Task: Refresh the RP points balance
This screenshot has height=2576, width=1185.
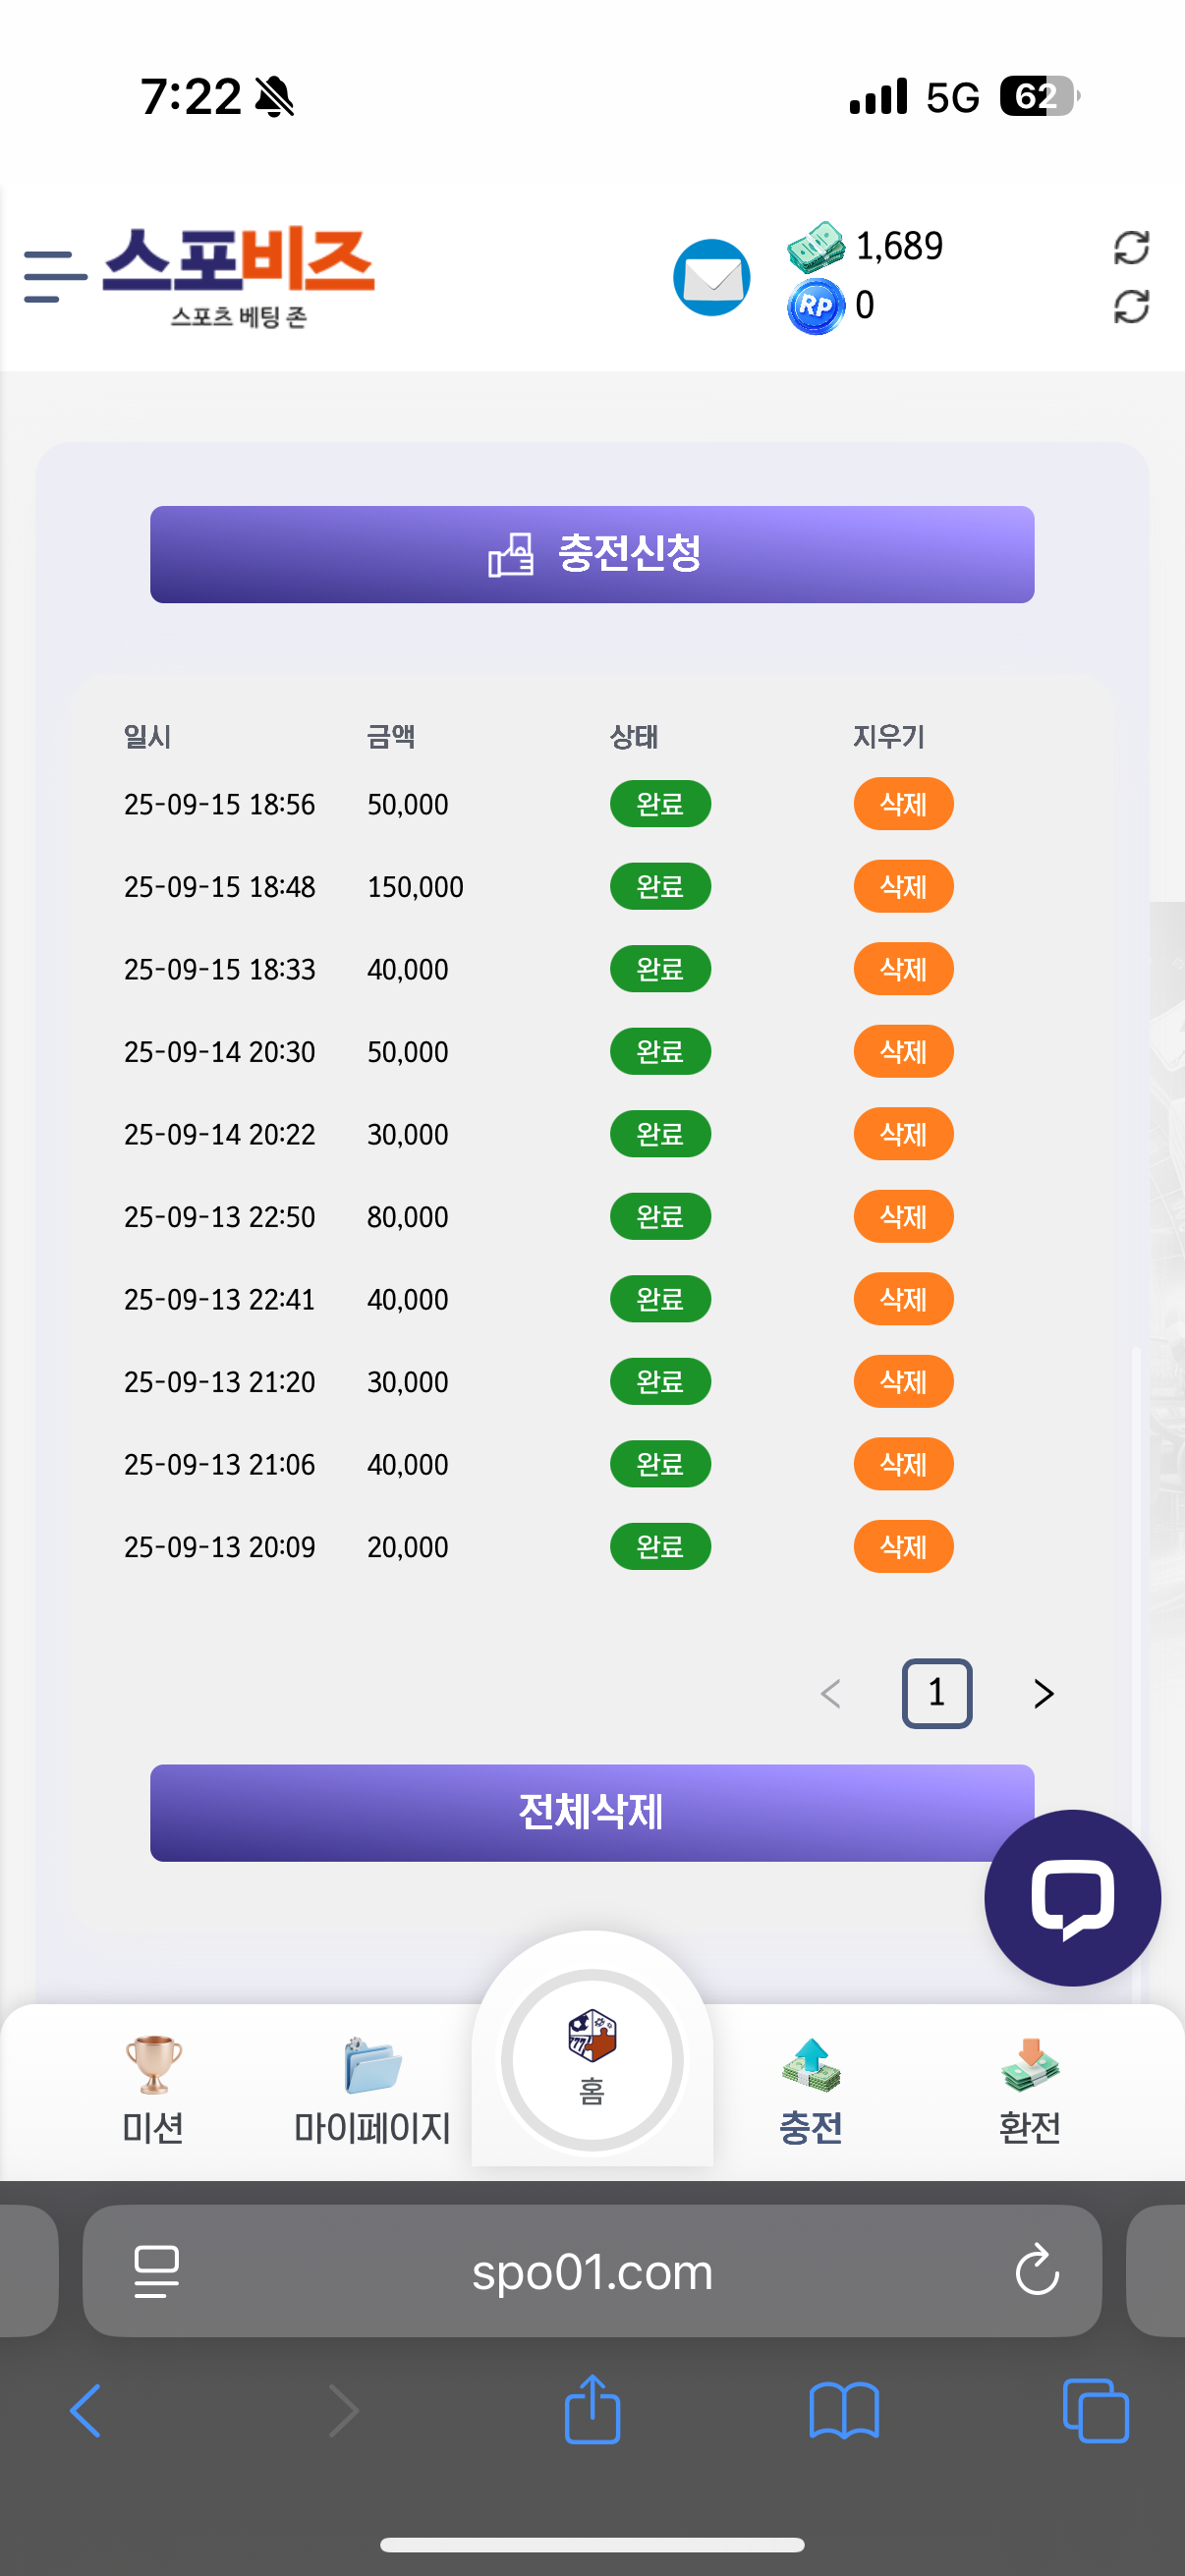Action: [x=1130, y=307]
